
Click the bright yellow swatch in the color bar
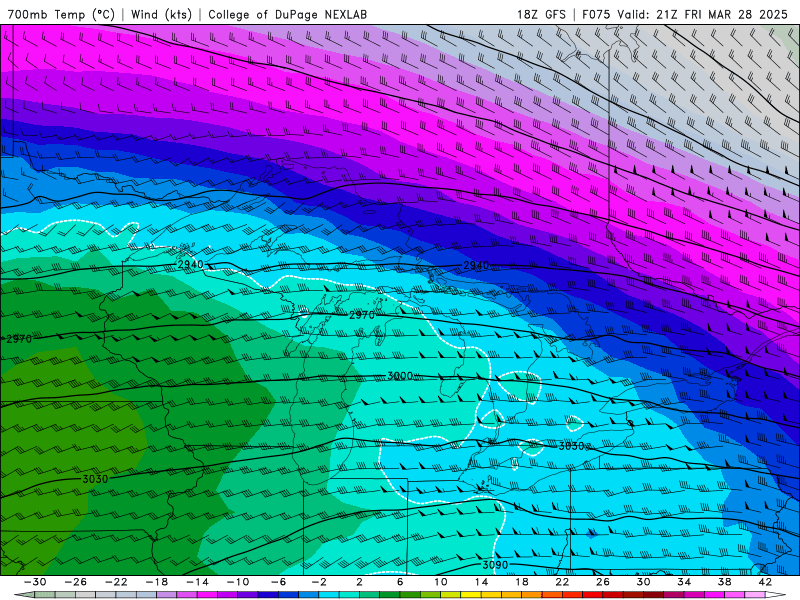pos(471,595)
